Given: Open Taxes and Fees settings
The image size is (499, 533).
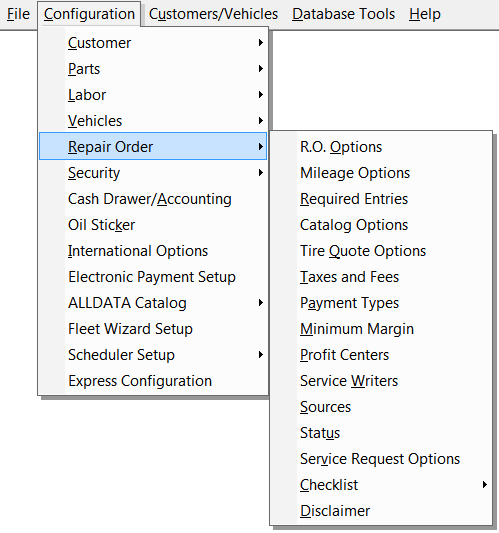Looking at the screenshot, I should [381, 277].
